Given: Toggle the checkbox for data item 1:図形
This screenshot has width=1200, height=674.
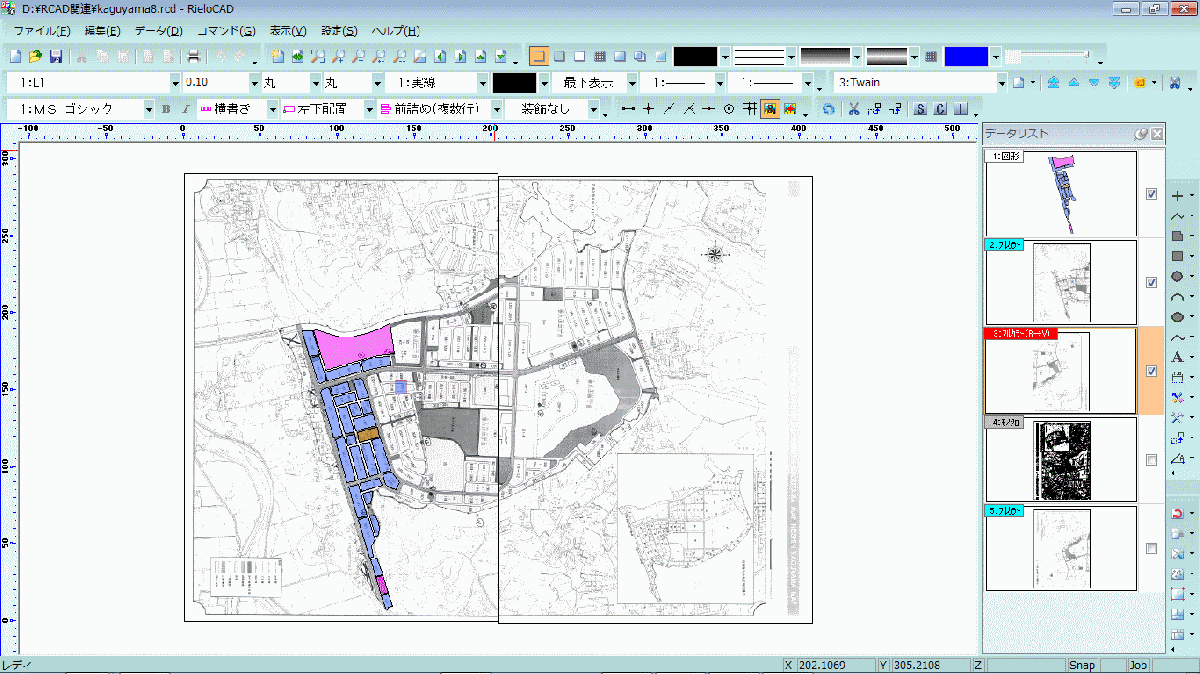Looking at the screenshot, I should click(x=1151, y=194).
